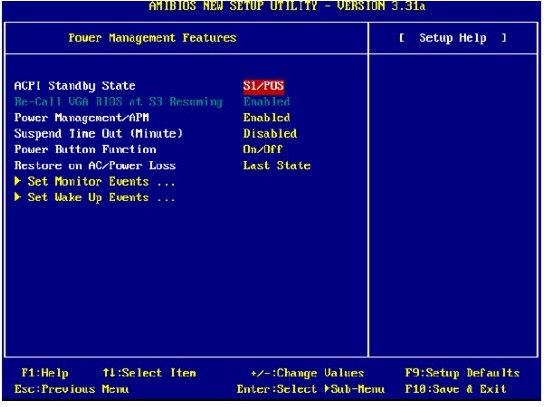Click the arrow beside Set Wake Up Events
The height and width of the screenshot is (407, 551).
pos(18,197)
